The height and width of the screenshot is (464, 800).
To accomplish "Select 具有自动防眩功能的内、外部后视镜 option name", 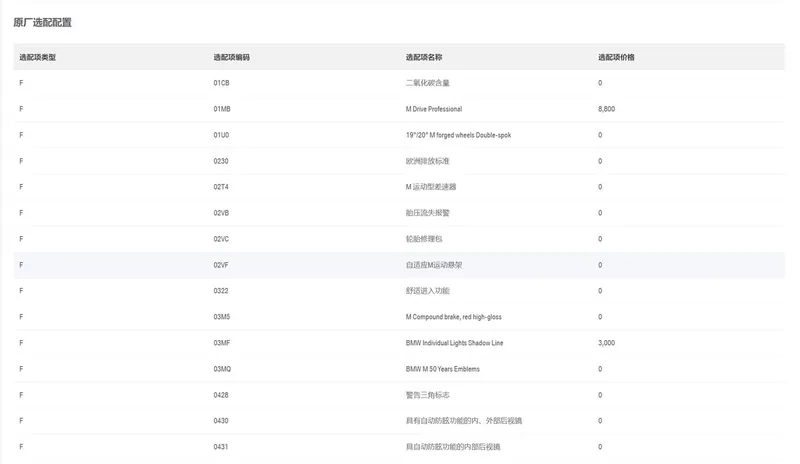I will point(464,421).
